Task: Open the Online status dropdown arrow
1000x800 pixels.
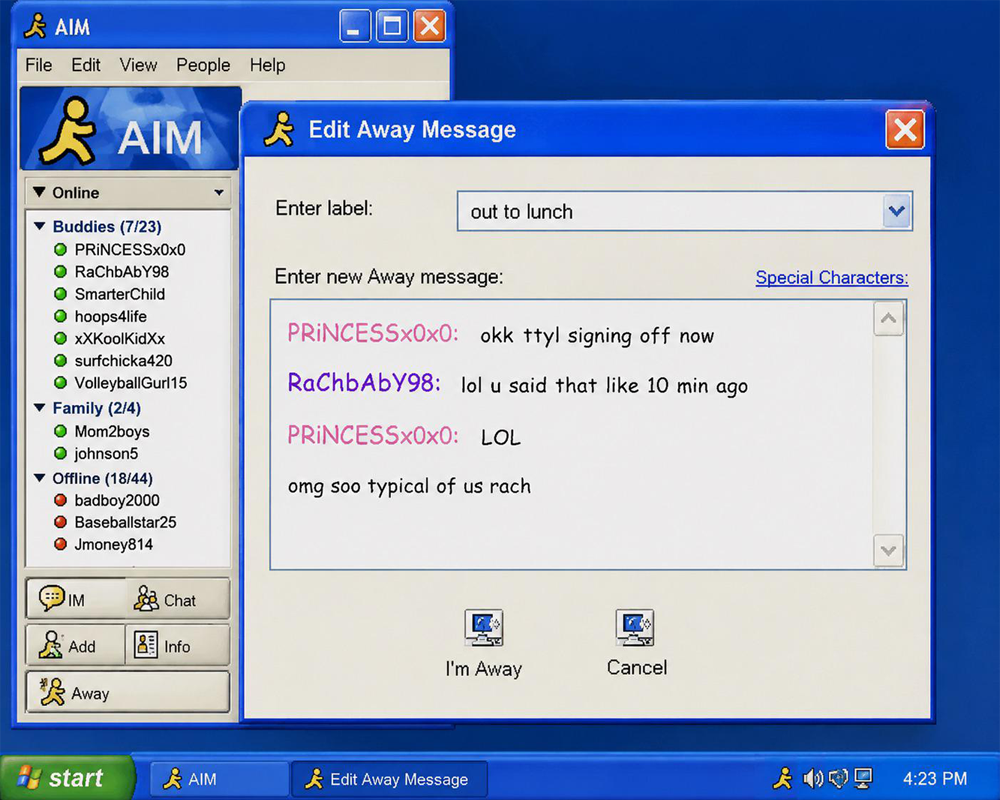Action: (219, 192)
